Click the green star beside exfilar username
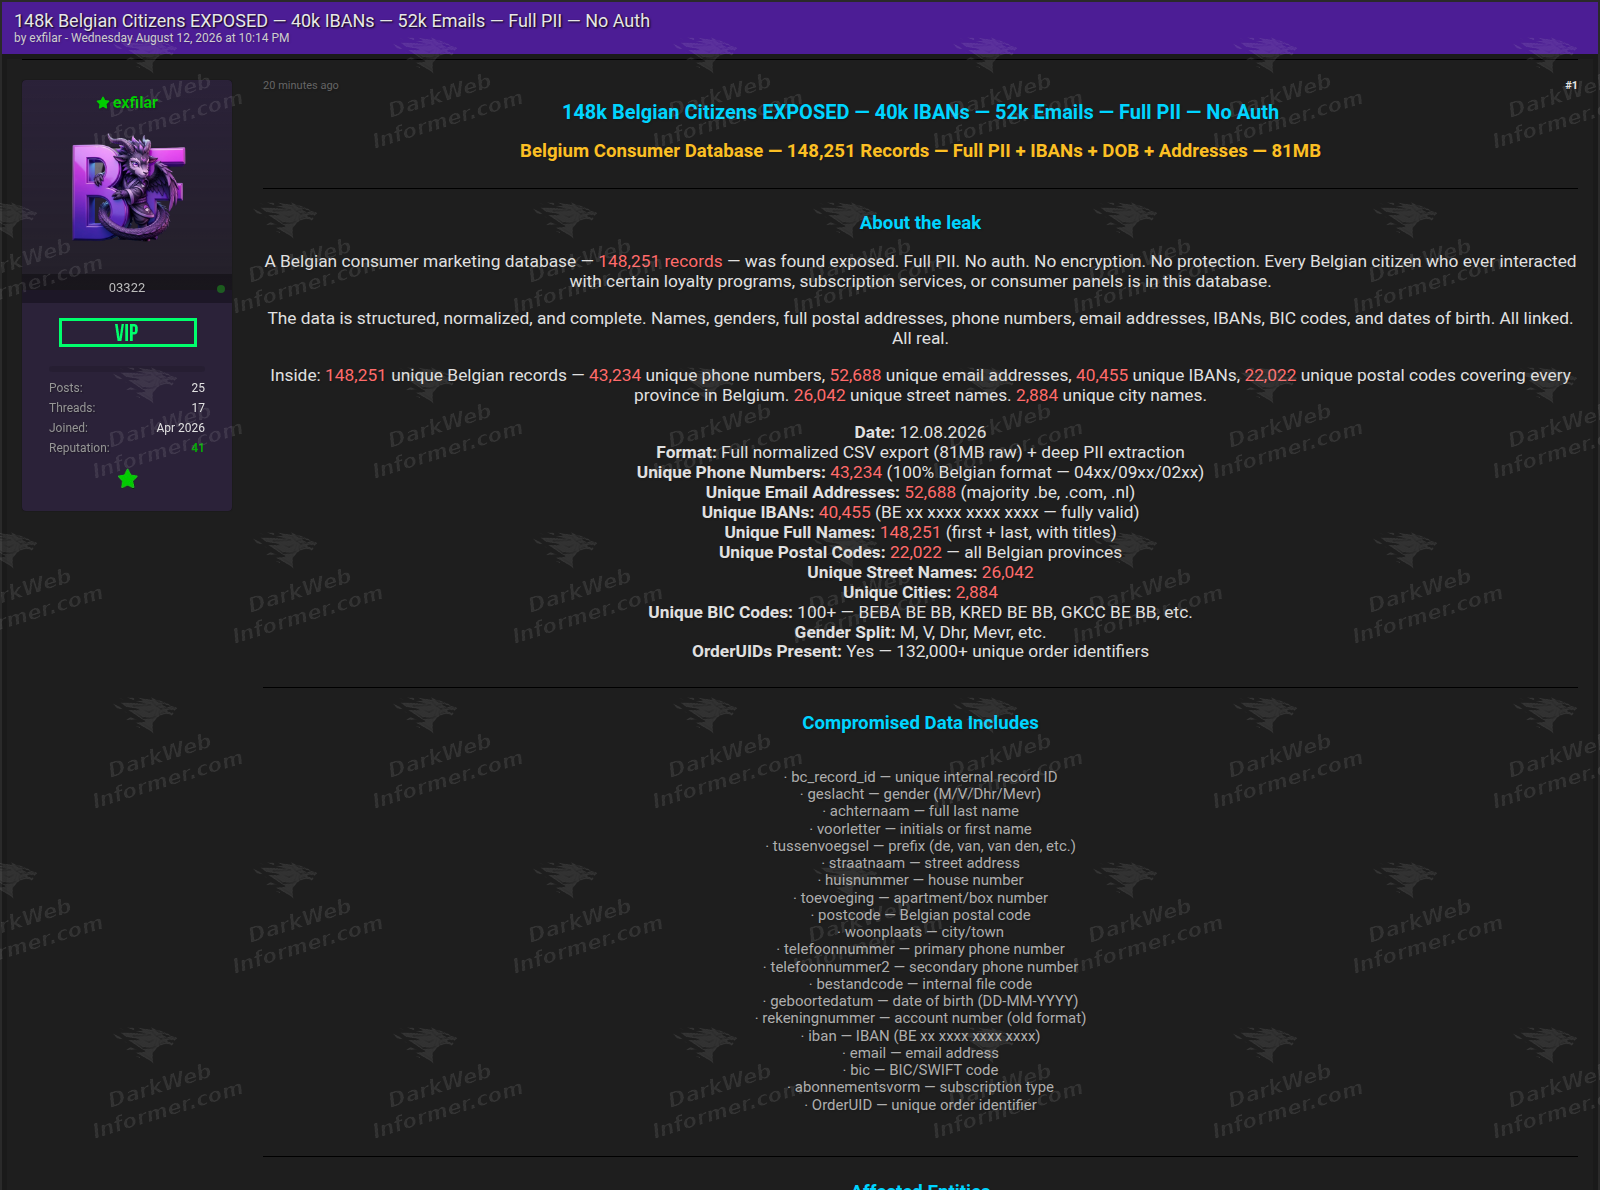This screenshot has width=1600, height=1190. coord(102,103)
